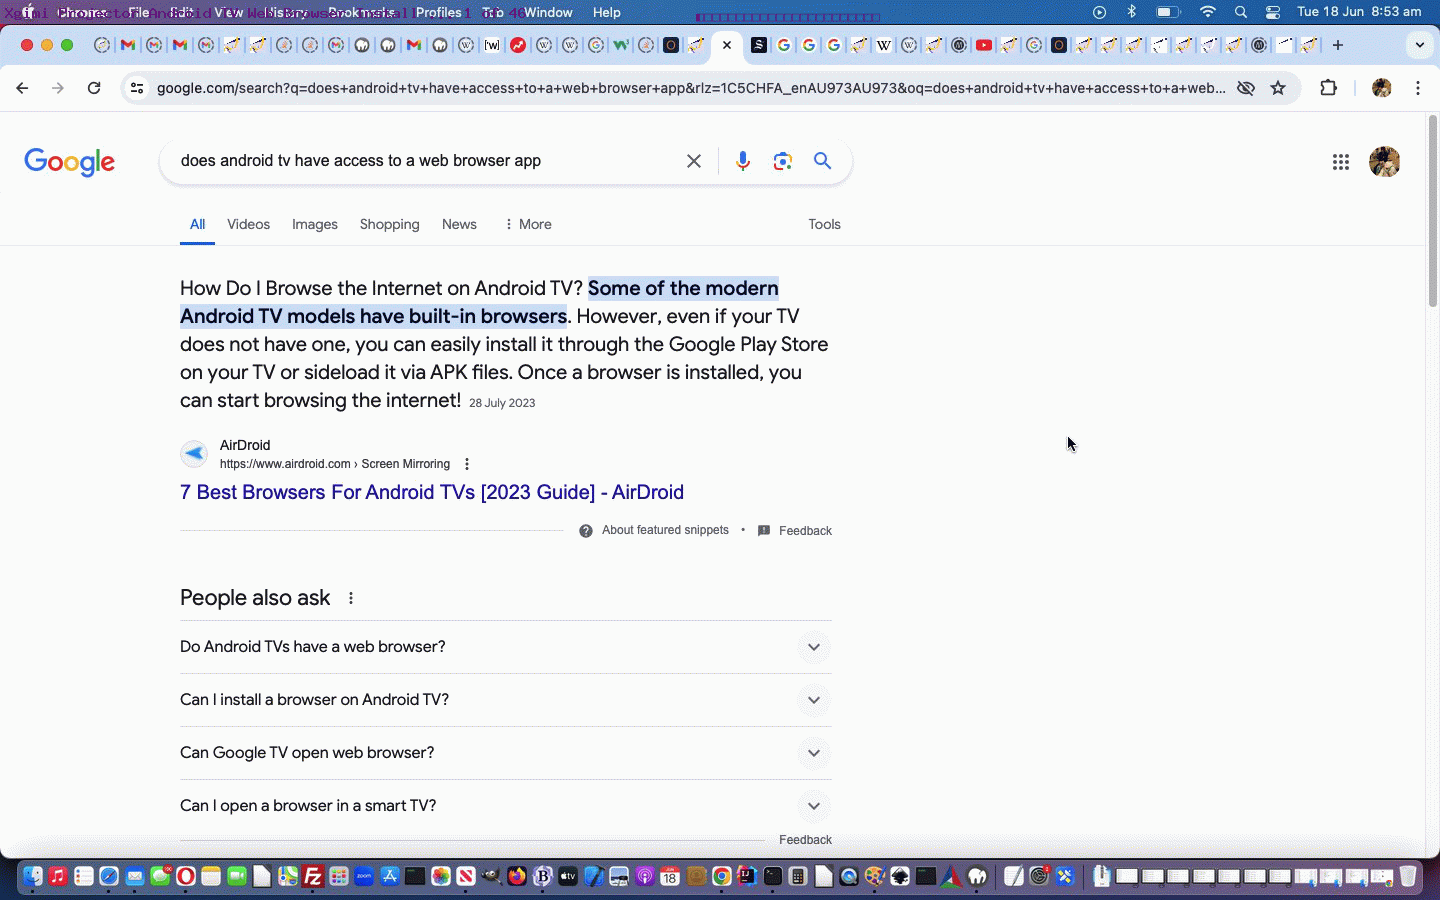Viewport: 1440px width, 900px height.
Task: Open the Chrome profile avatar in toolbar
Action: click(1382, 88)
